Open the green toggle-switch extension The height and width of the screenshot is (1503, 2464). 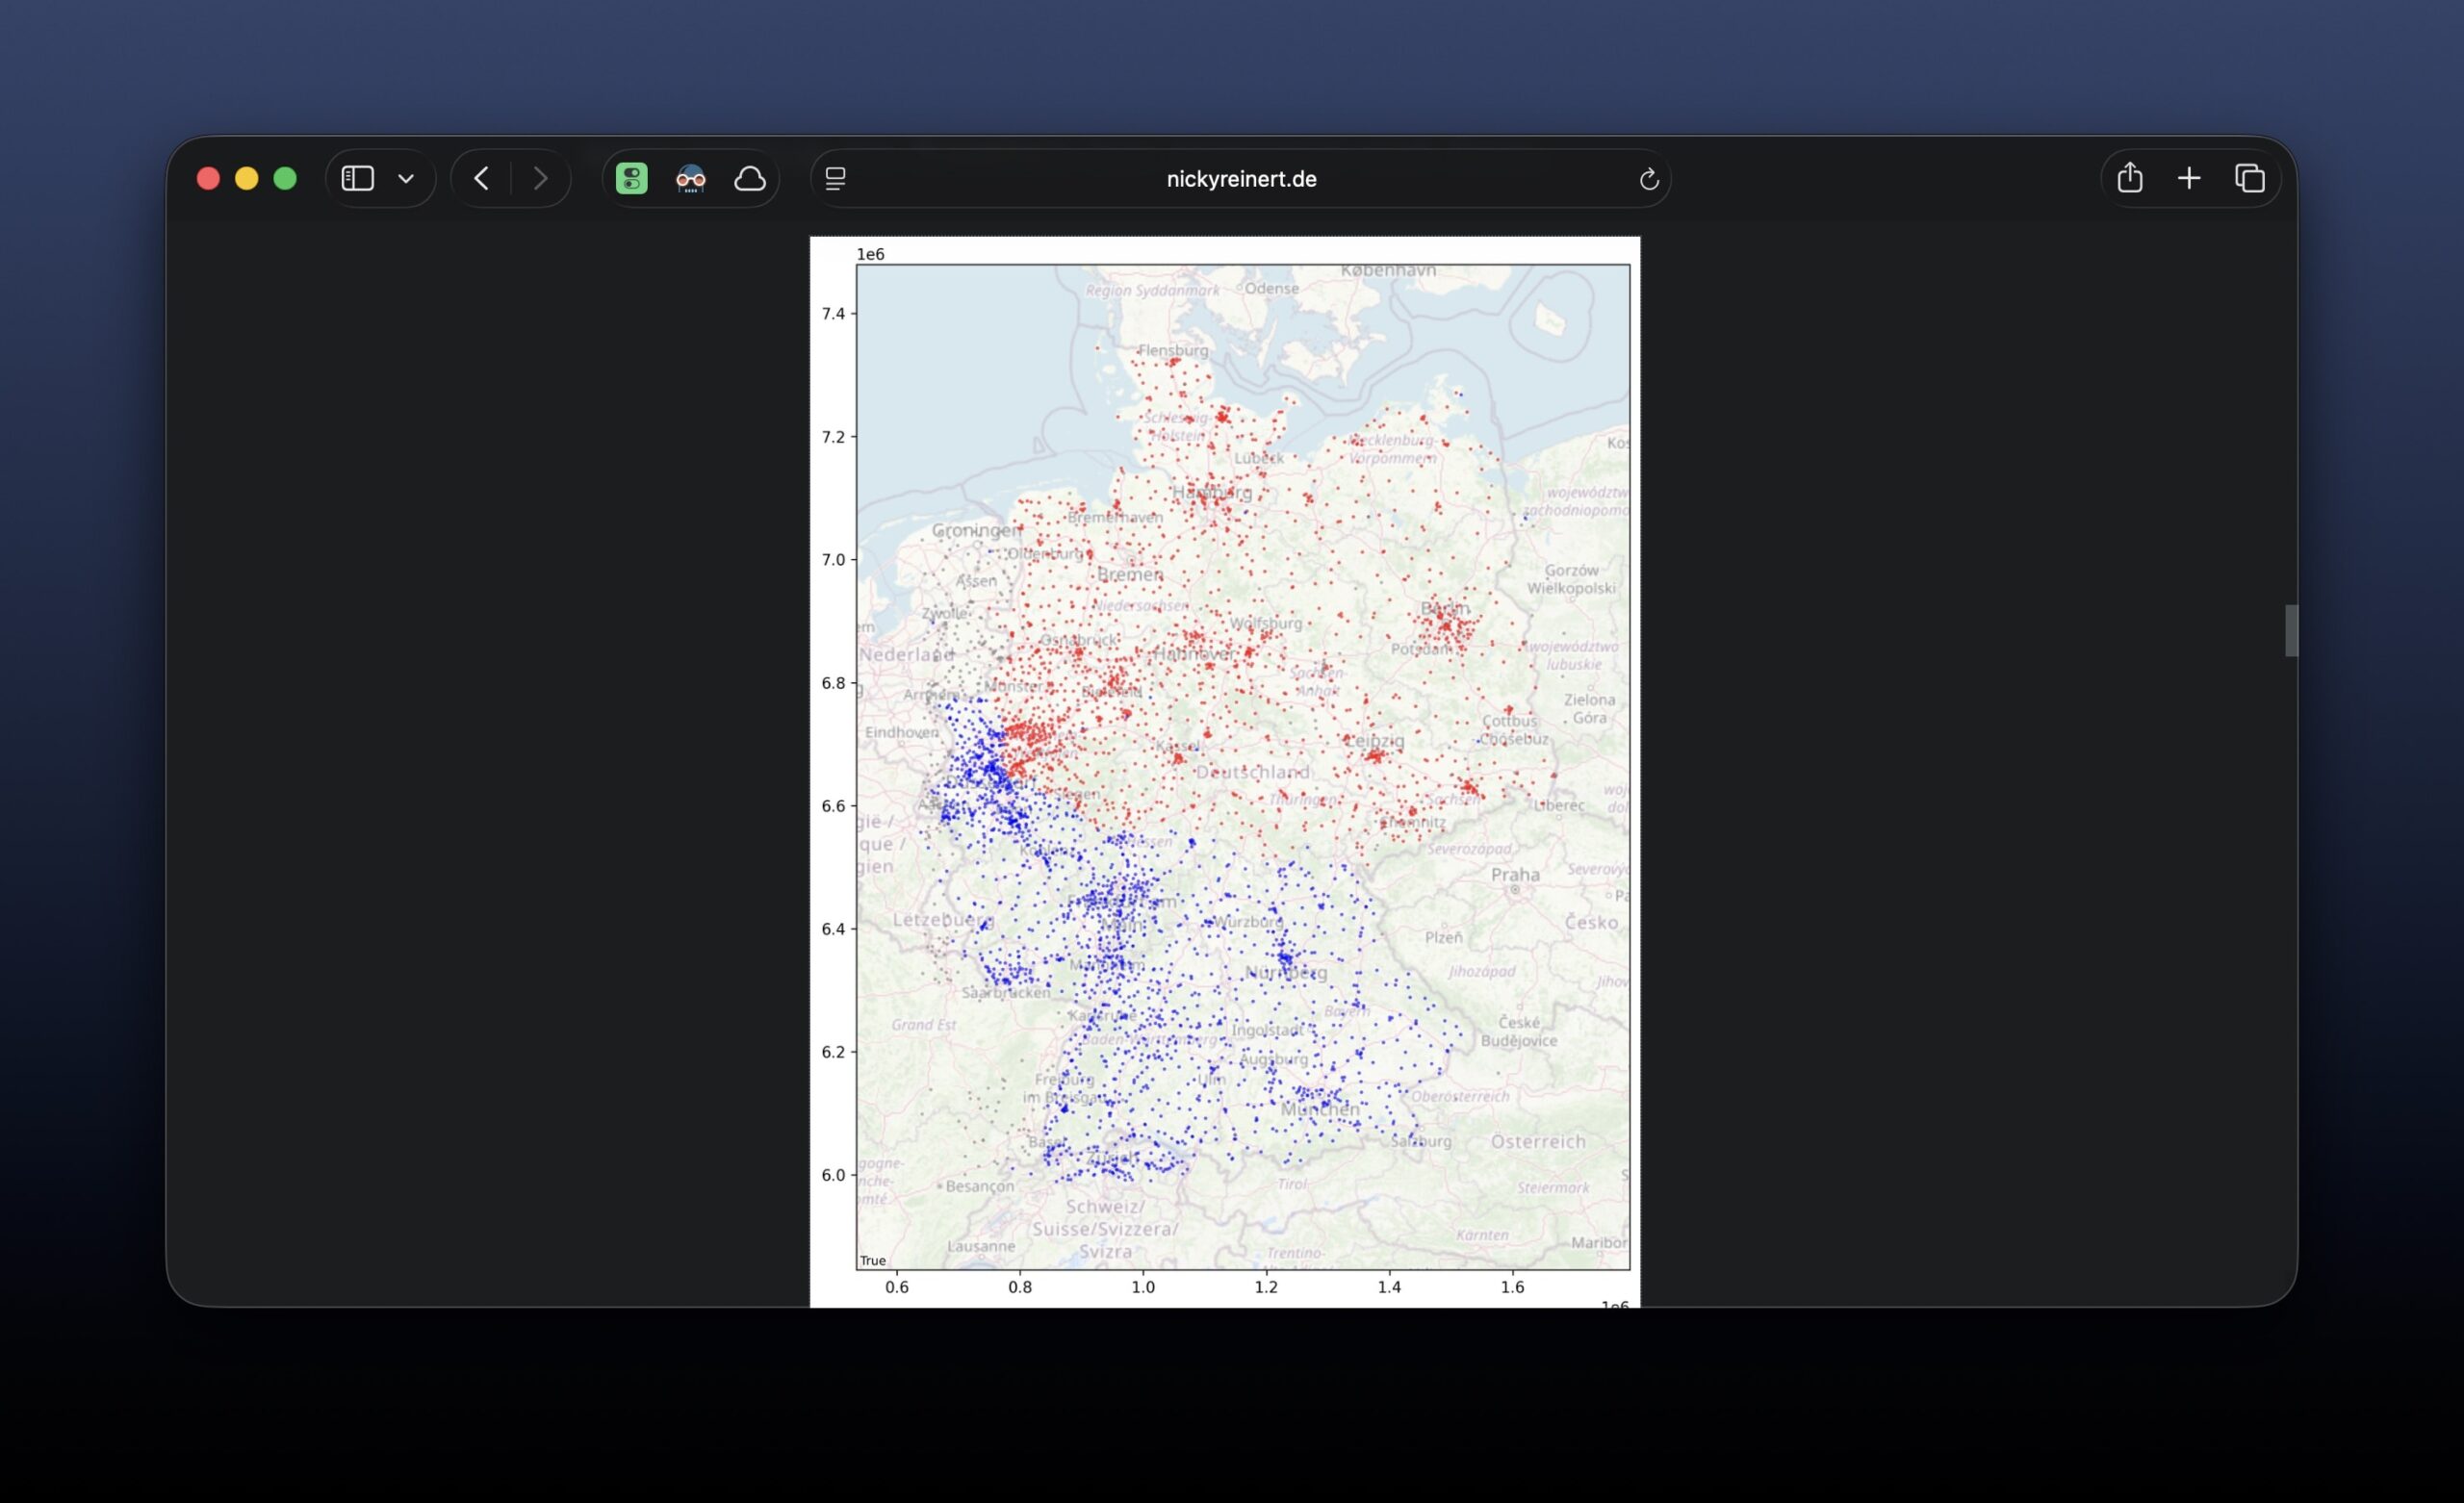point(631,178)
